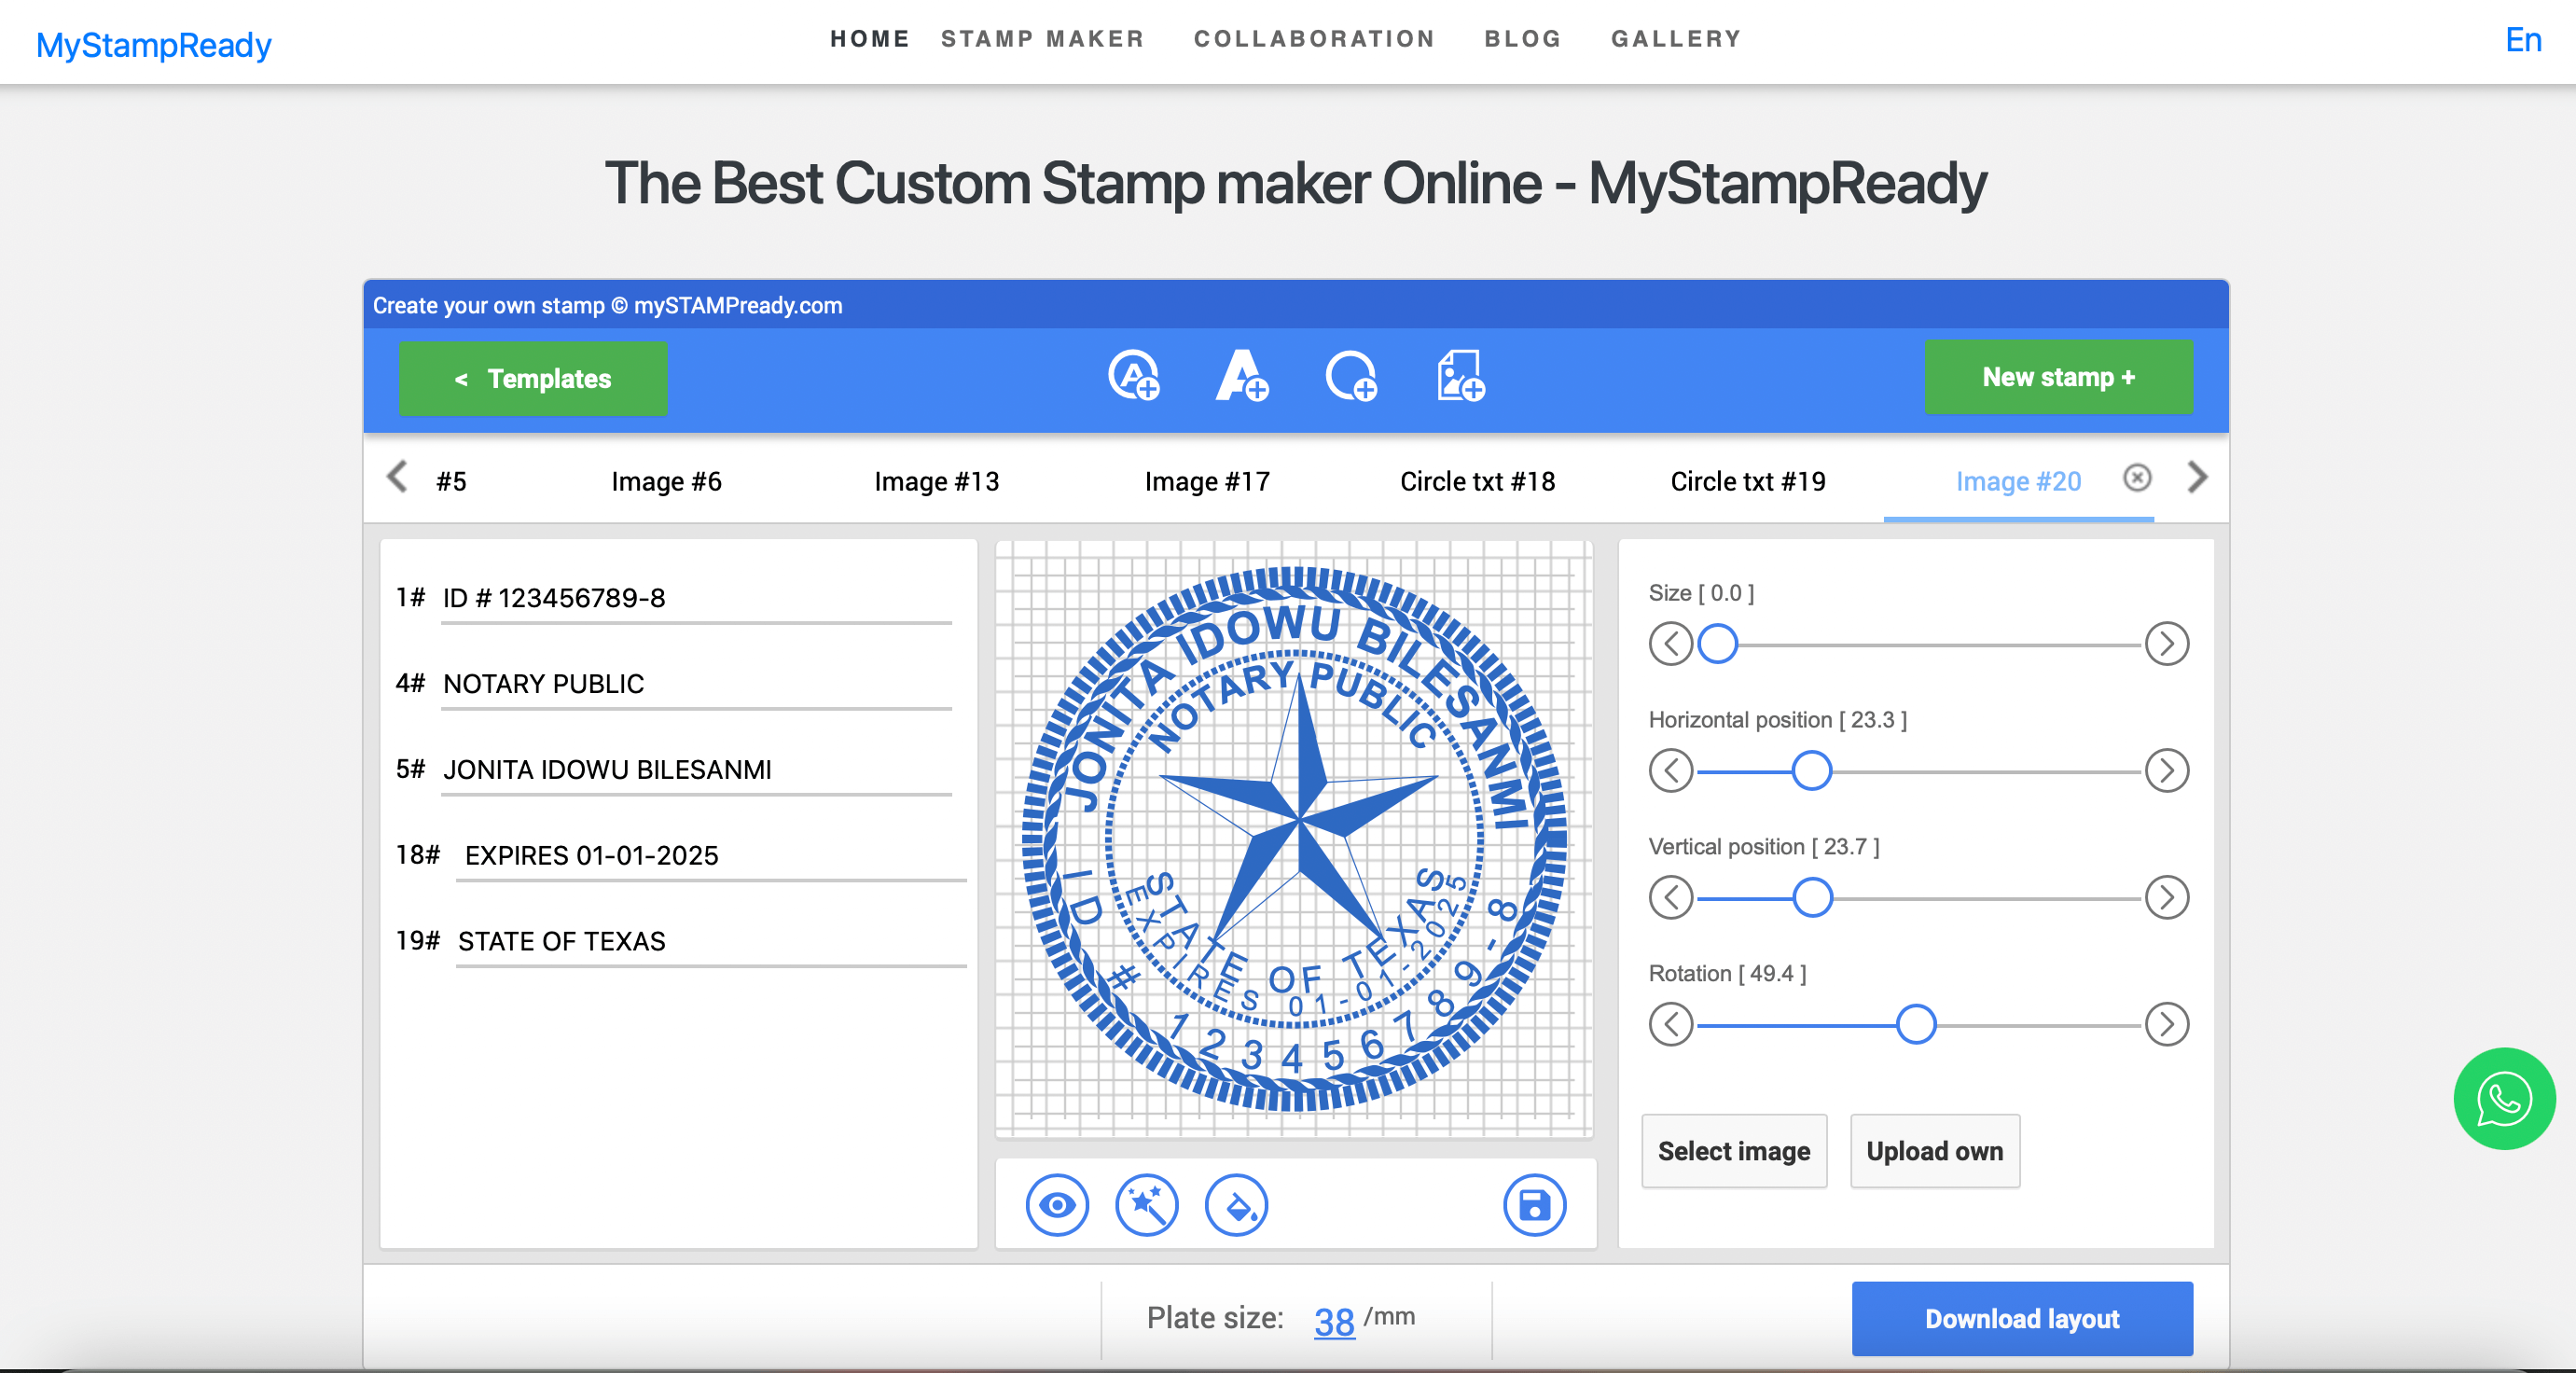
Task: Select the Image #20 tab
Action: click(2017, 480)
